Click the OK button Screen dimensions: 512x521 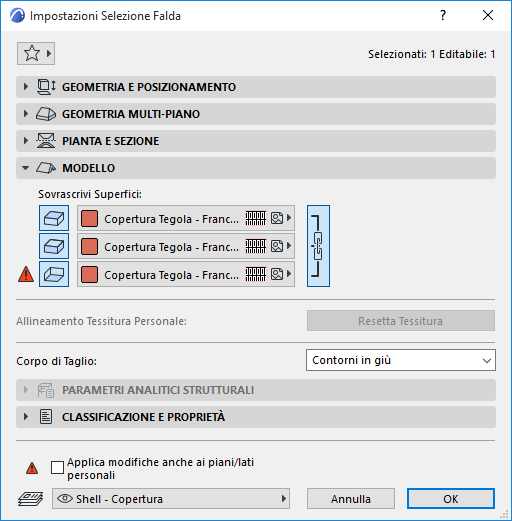(451, 499)
